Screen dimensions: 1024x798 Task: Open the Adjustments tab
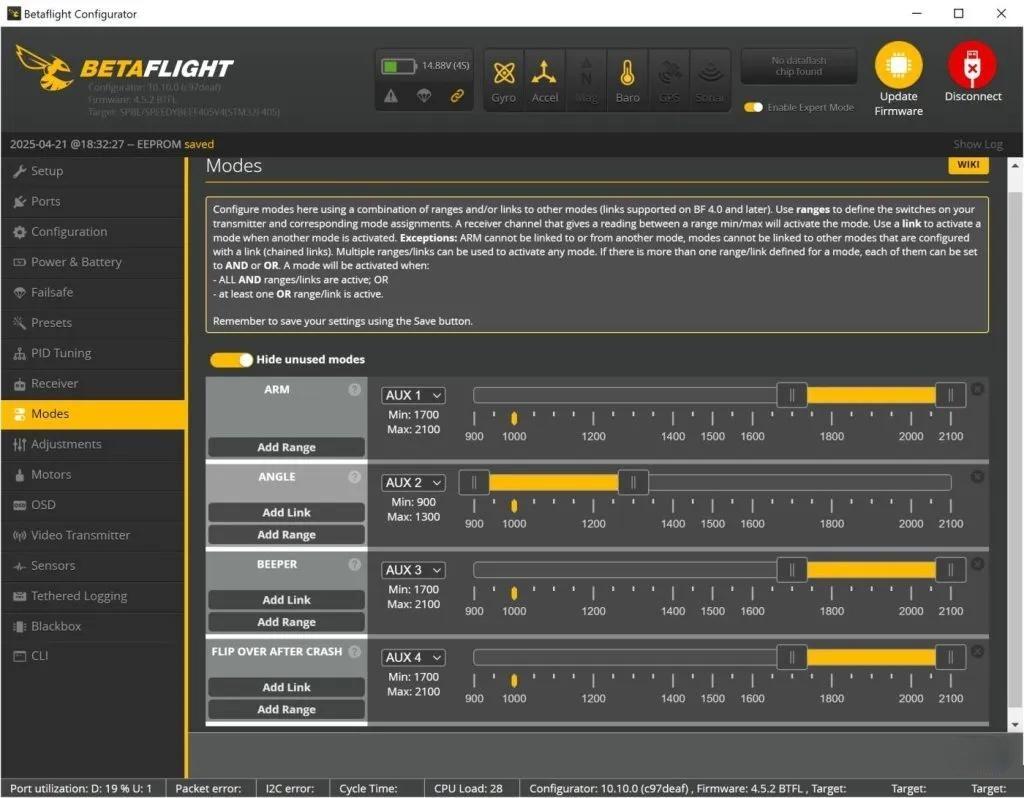[x=93, y=444]
